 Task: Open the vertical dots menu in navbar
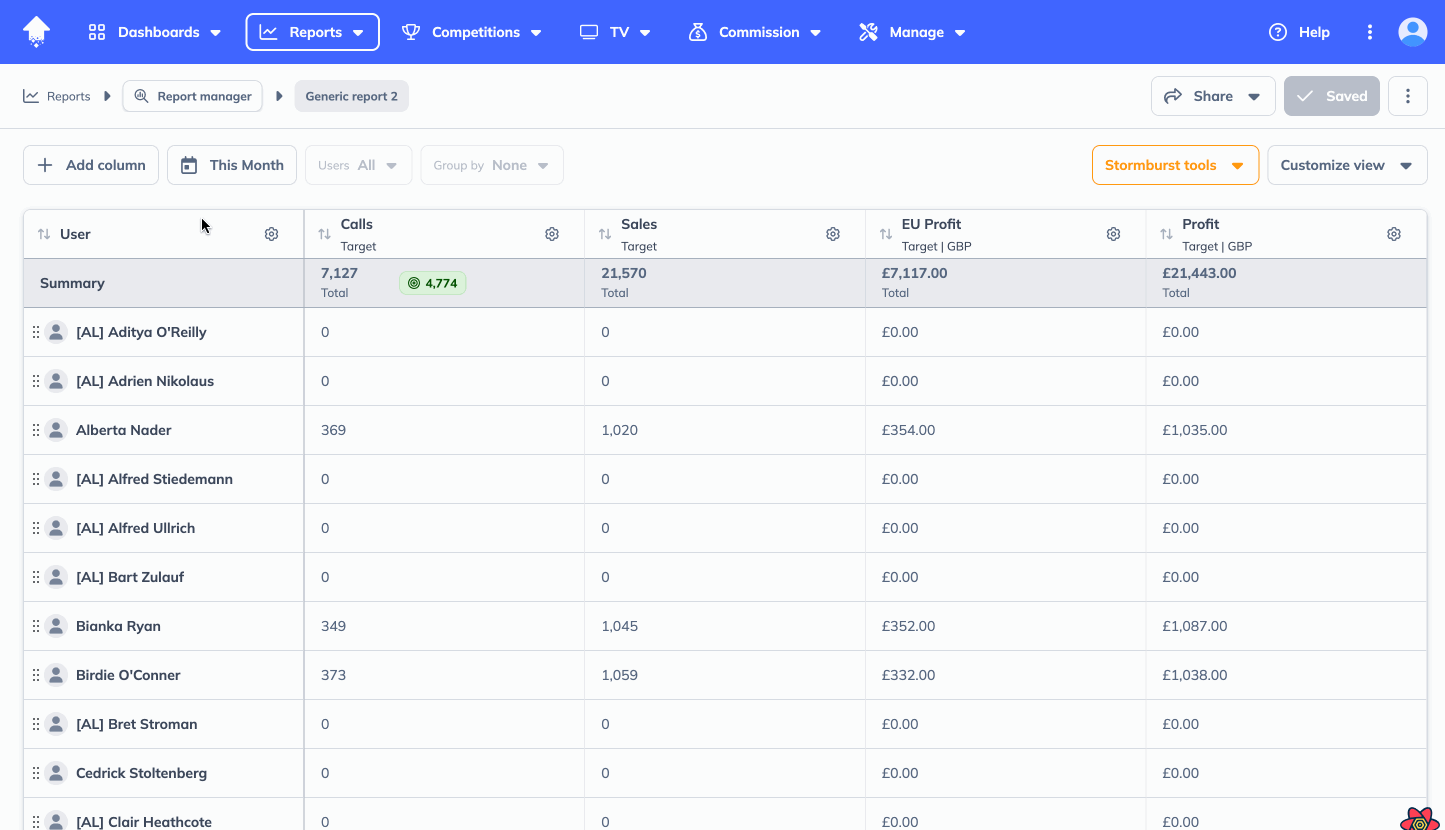click(x=1370, y=32)
